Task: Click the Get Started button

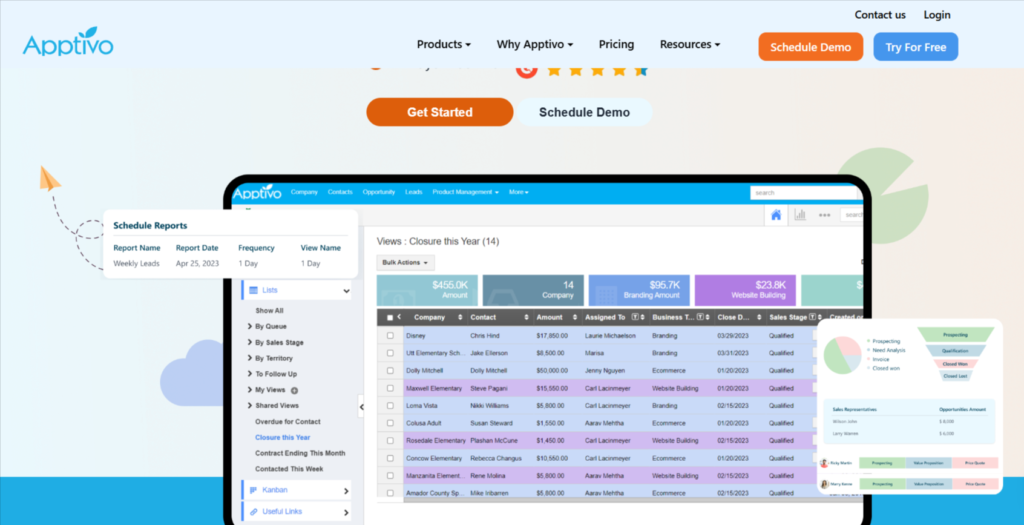Action: pos(440,112)
